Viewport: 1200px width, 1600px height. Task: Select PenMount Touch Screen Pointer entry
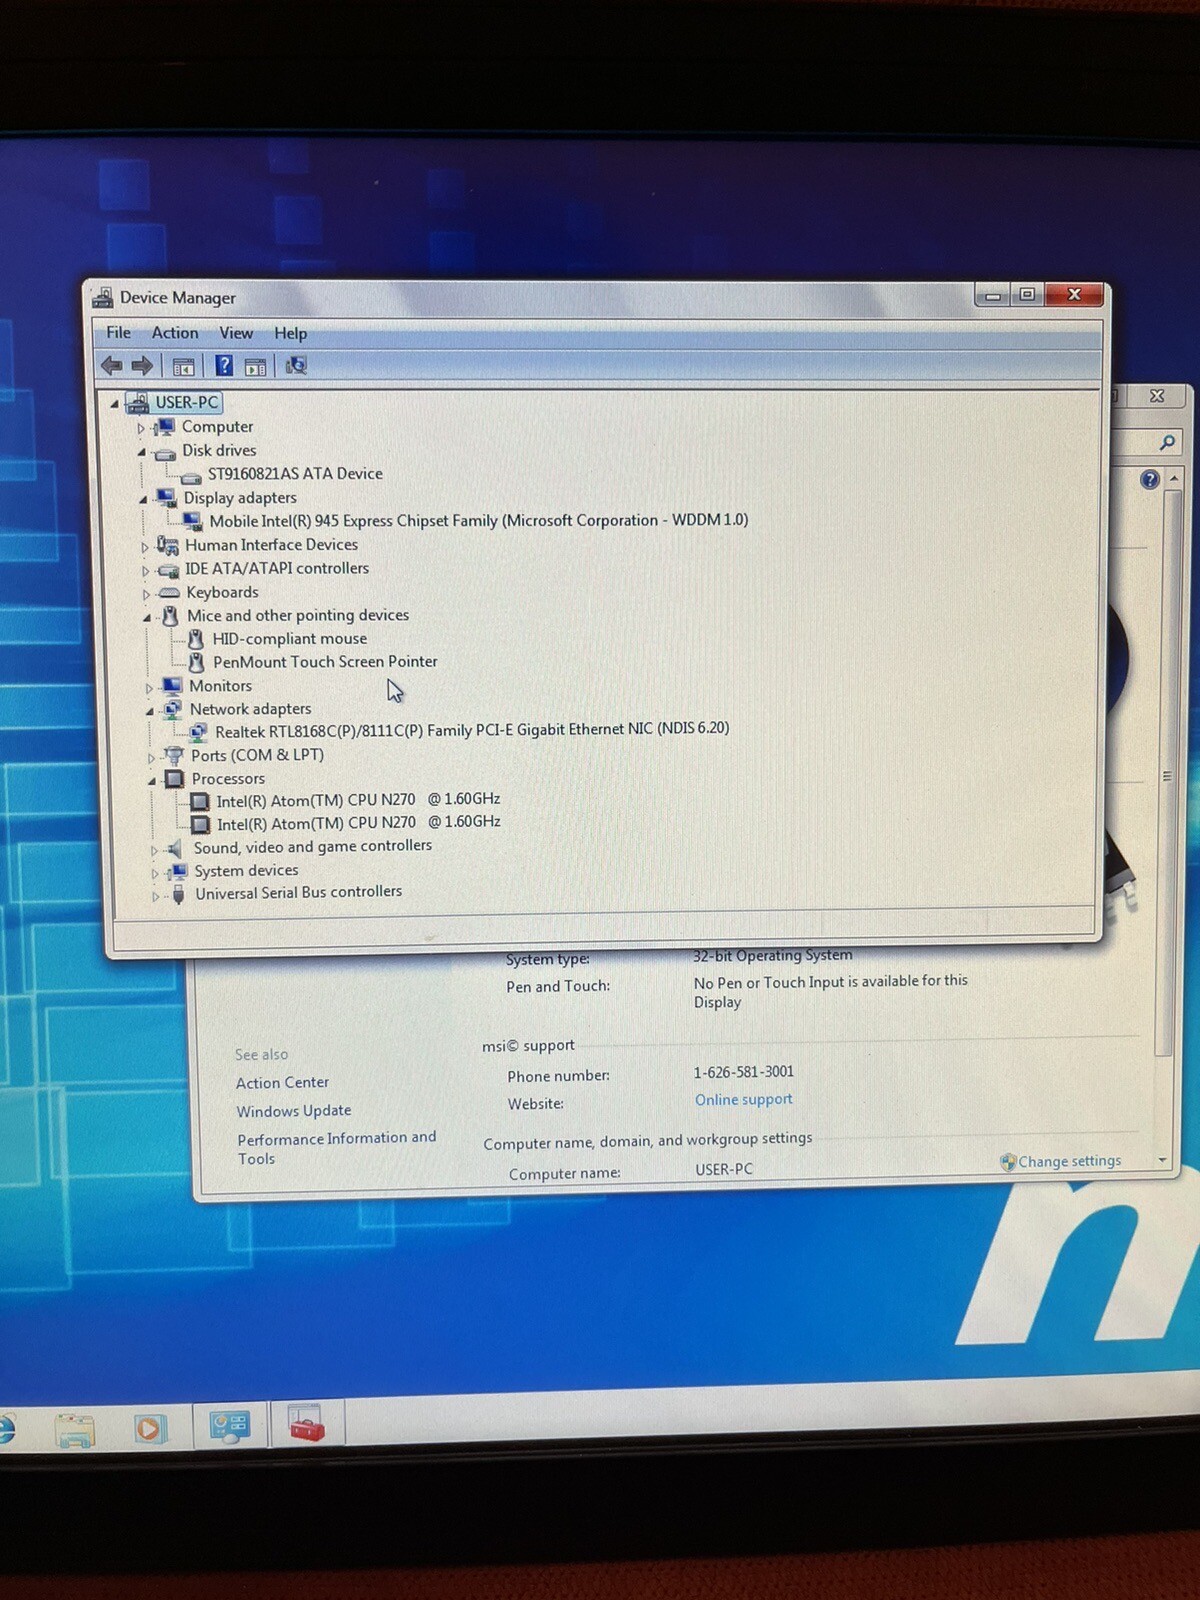pos(325,662)
